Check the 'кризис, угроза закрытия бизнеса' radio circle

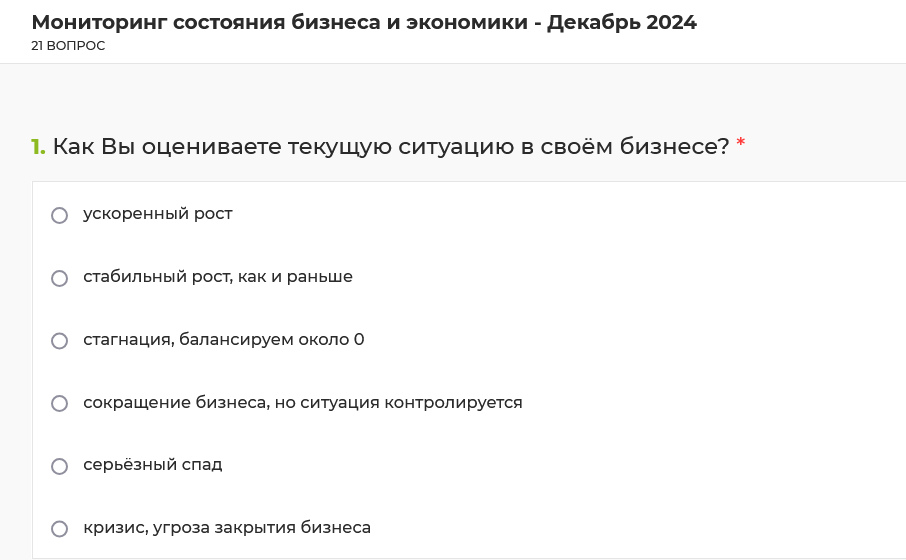[60, 529]
